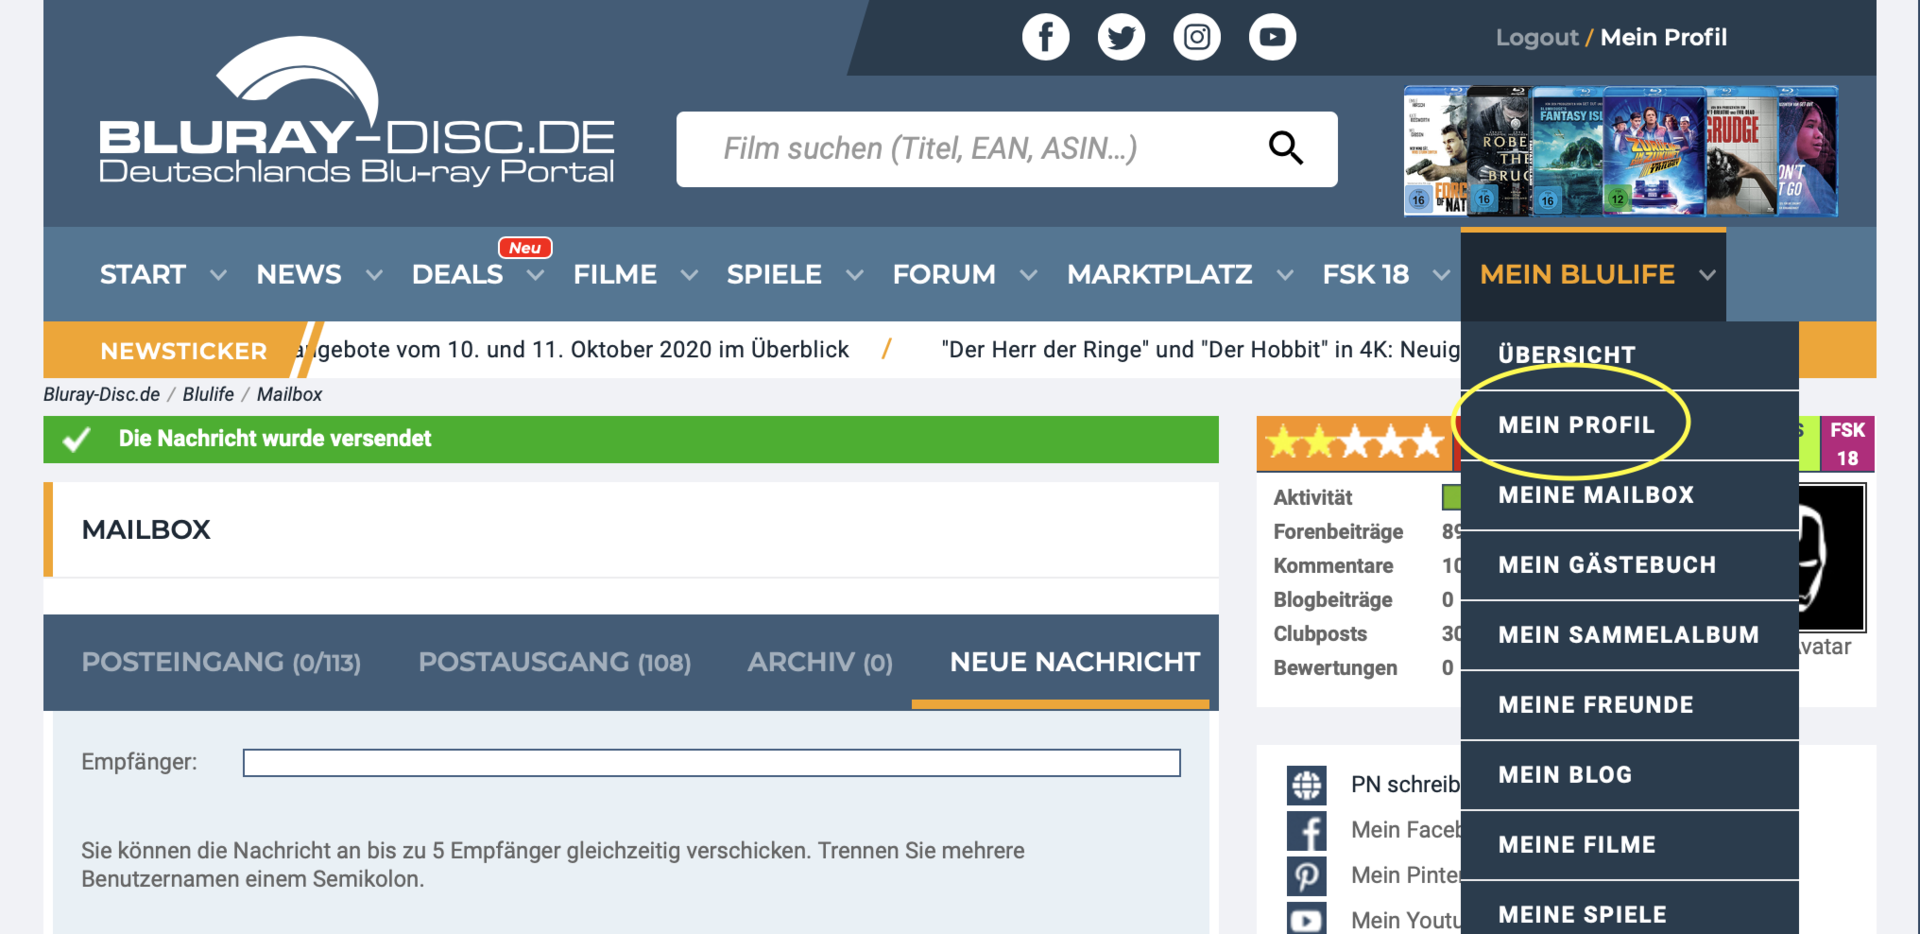Image resolution: width=1920 pixels, height=934 pixels.
Task: Switch to the POSTEINGANG tab
Action: [221, 662]
